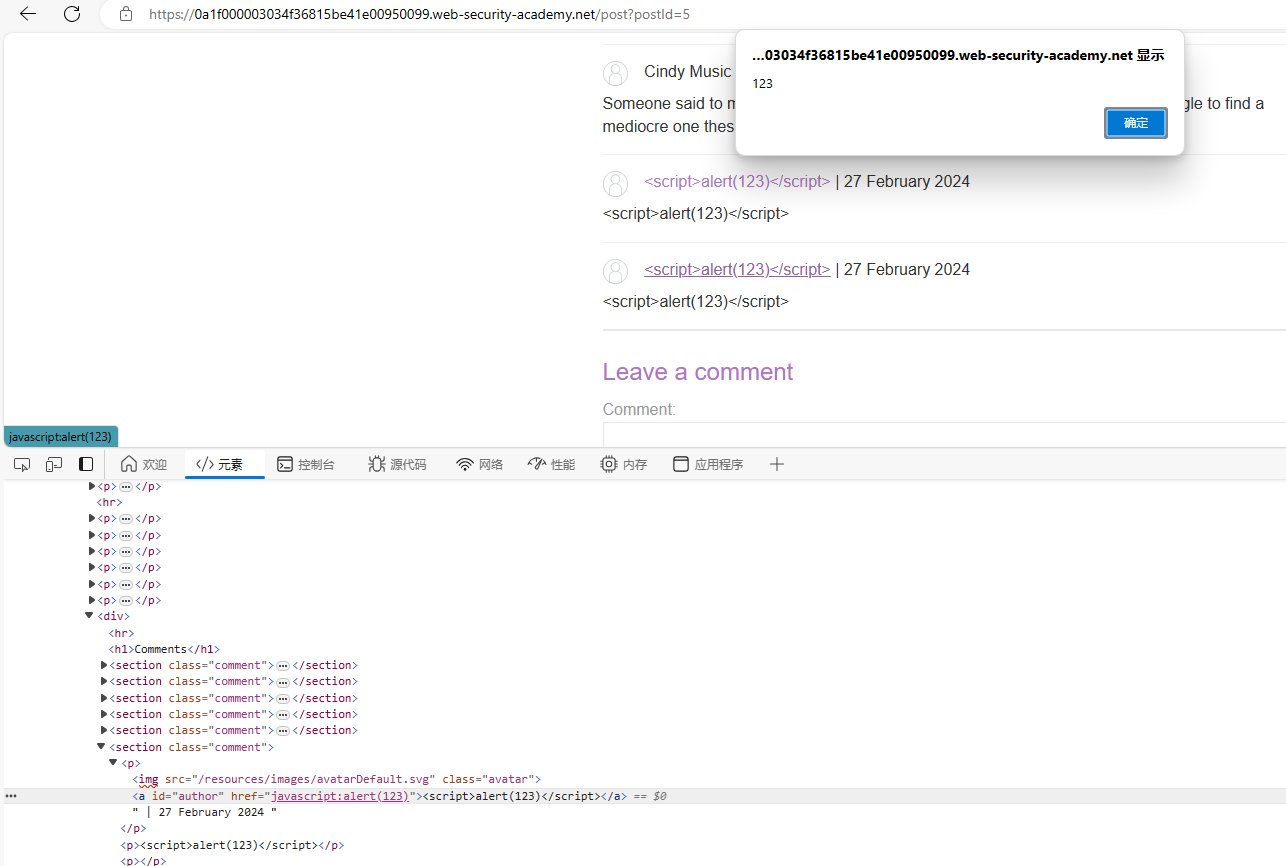The height and width of the screenshot is (866, 1286).
Task: Click the site information lock icon
Action: pos(125,14)
